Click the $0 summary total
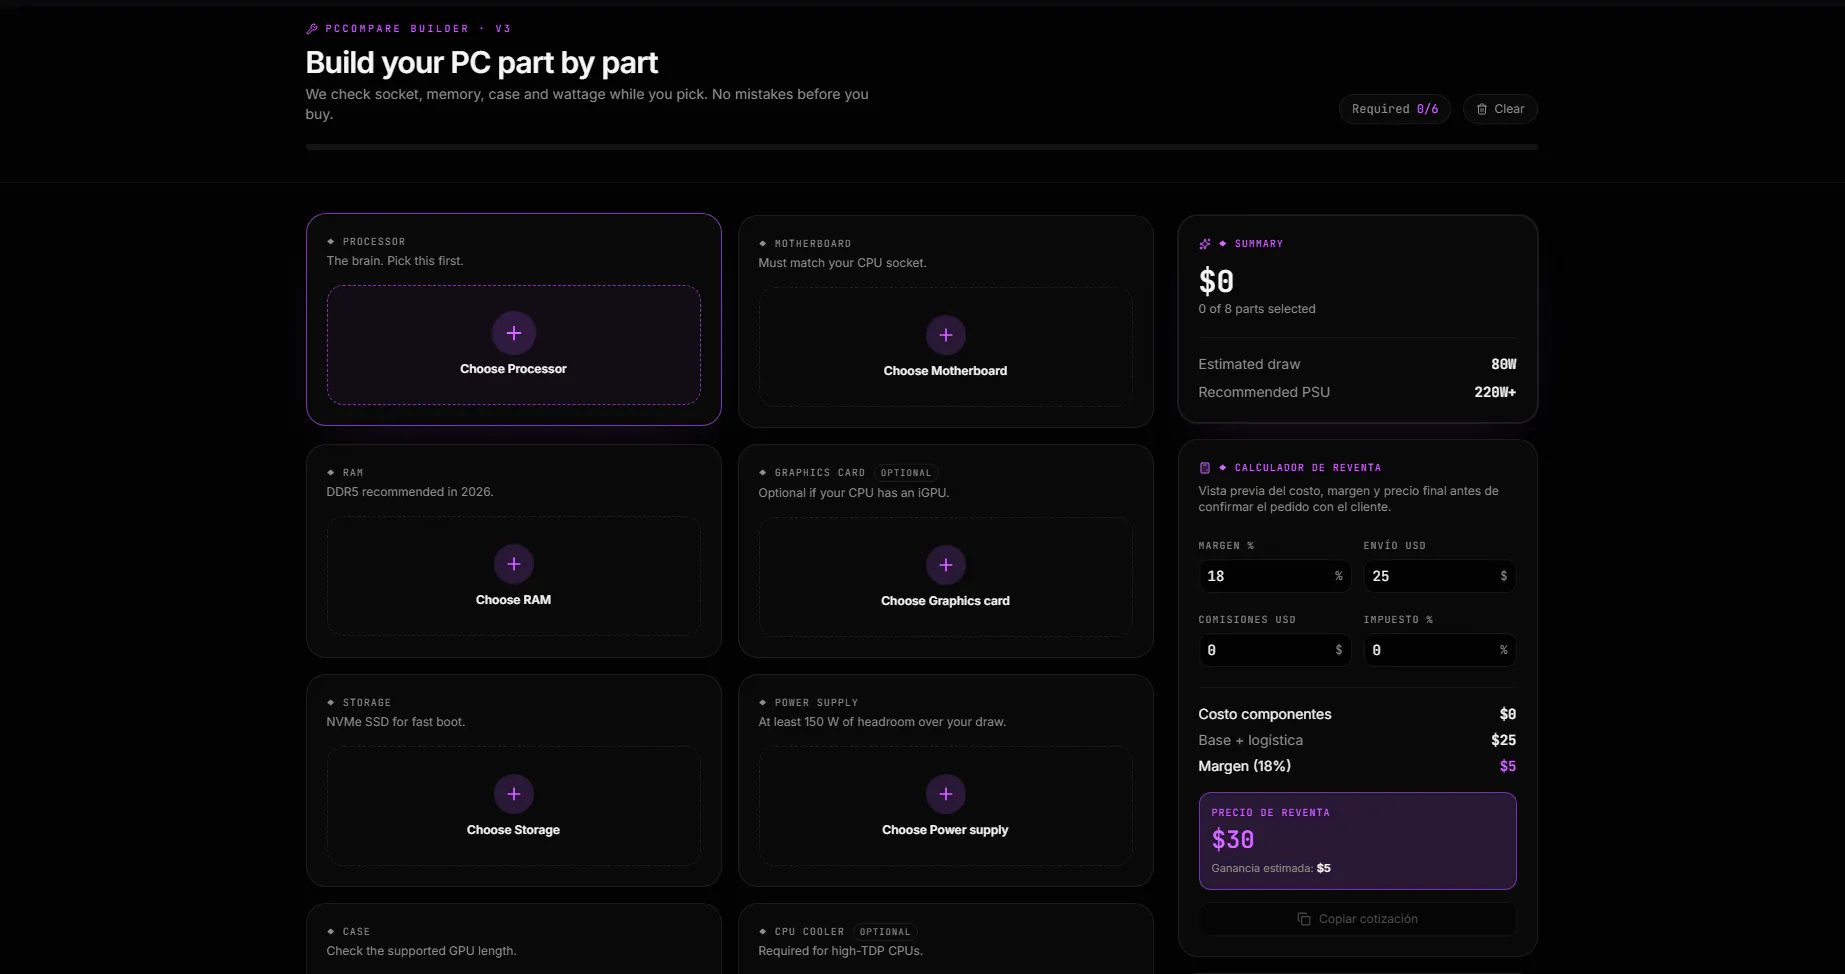This screenshot has width=1845, height=974. pos(1216,281)
